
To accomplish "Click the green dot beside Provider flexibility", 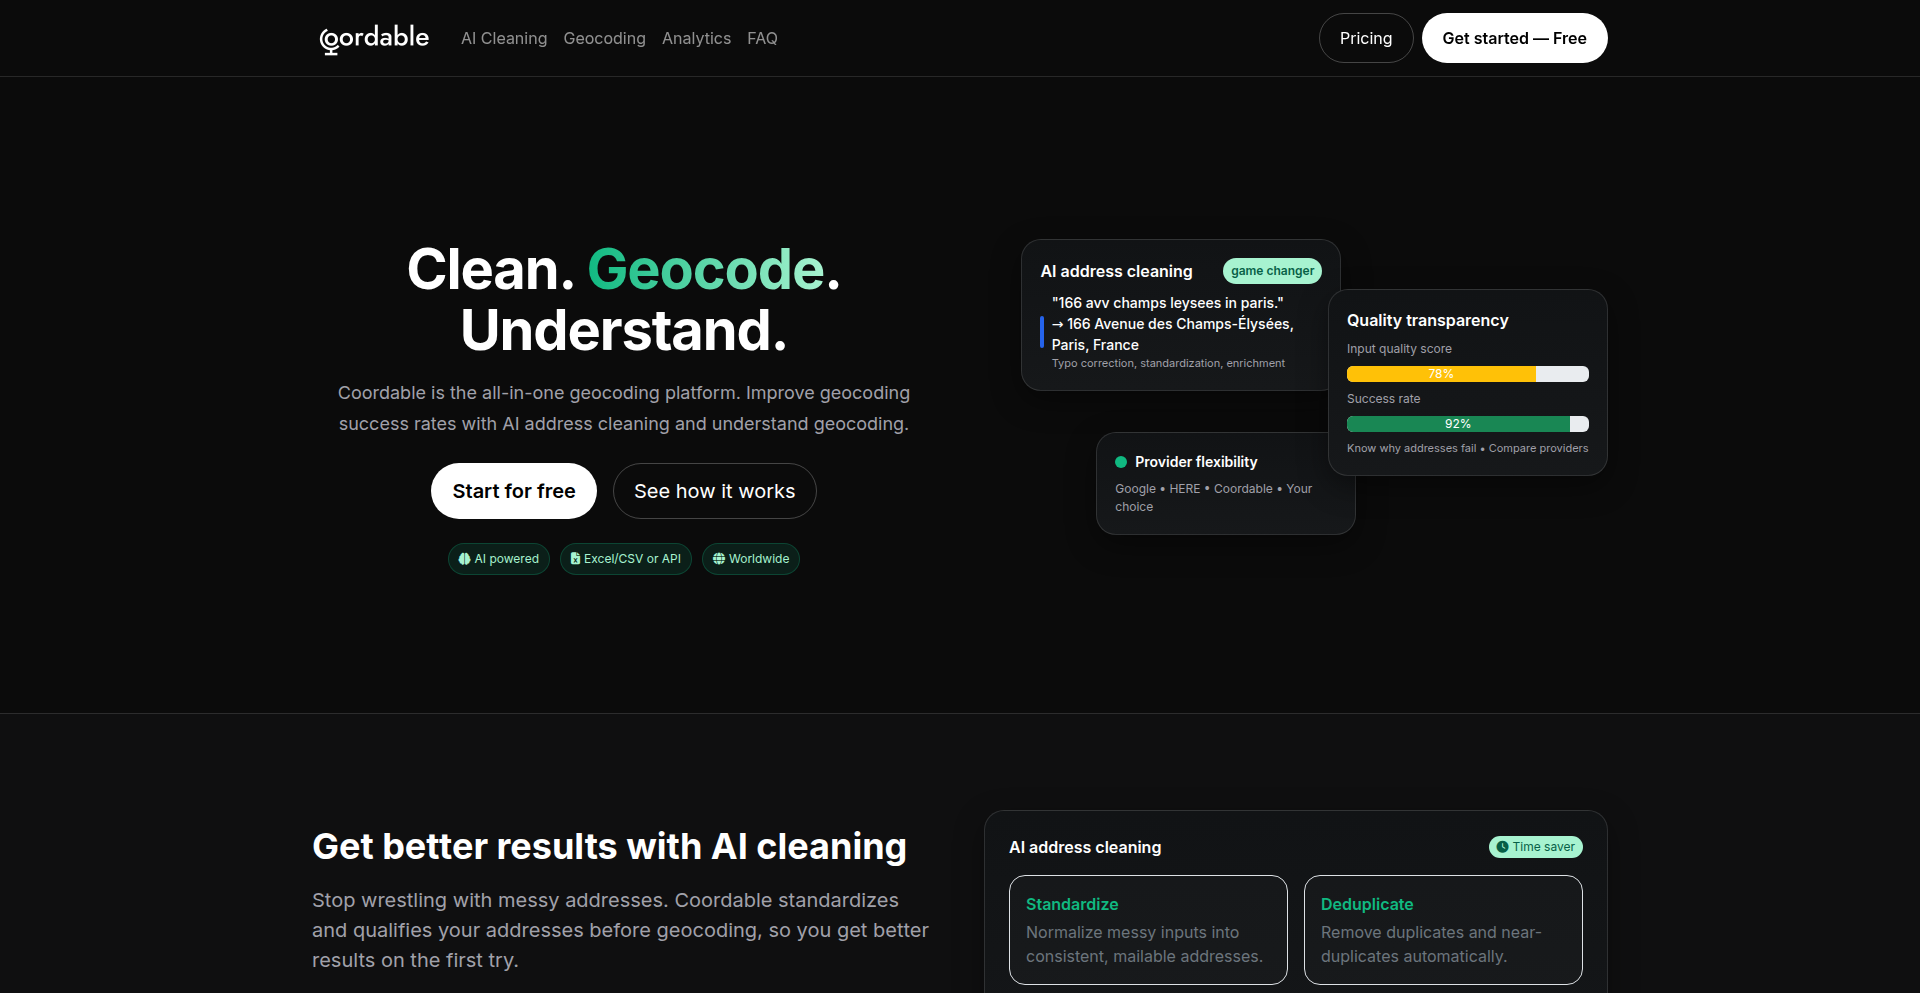I will click(1121, 462).
